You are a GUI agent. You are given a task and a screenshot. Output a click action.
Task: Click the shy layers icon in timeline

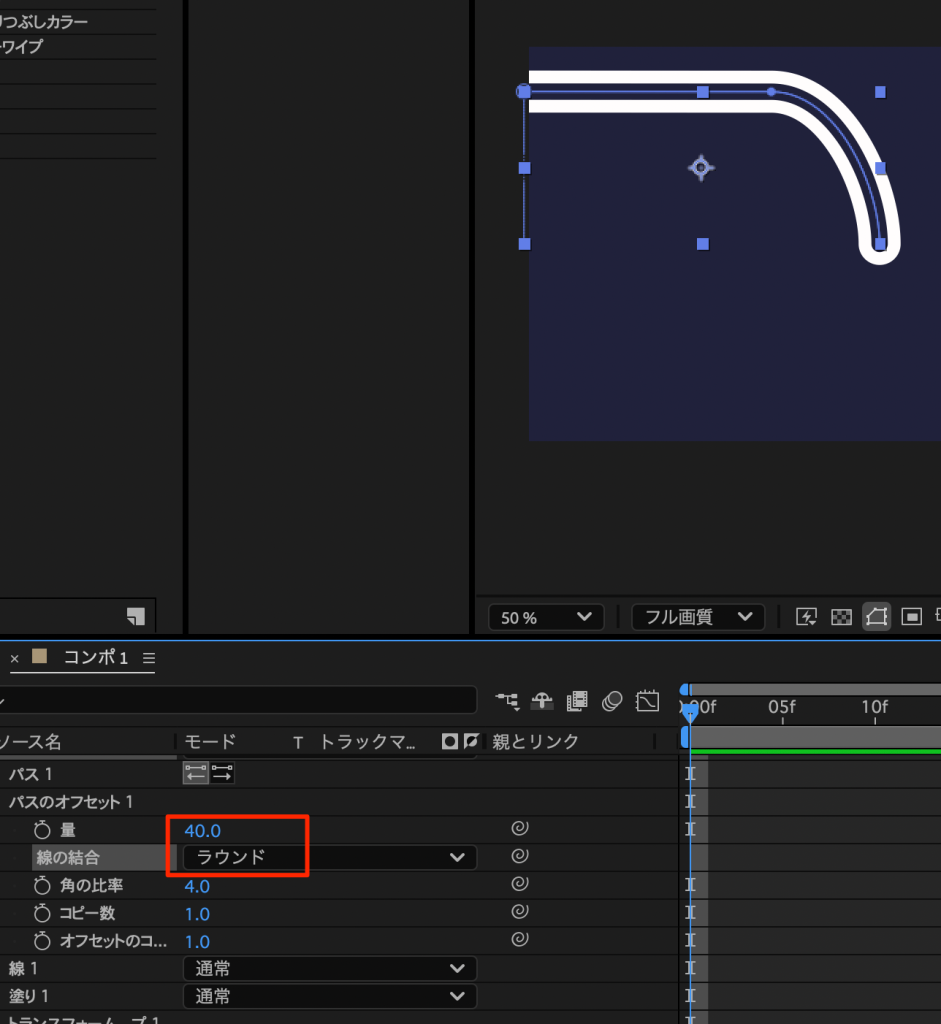(542, 701)
